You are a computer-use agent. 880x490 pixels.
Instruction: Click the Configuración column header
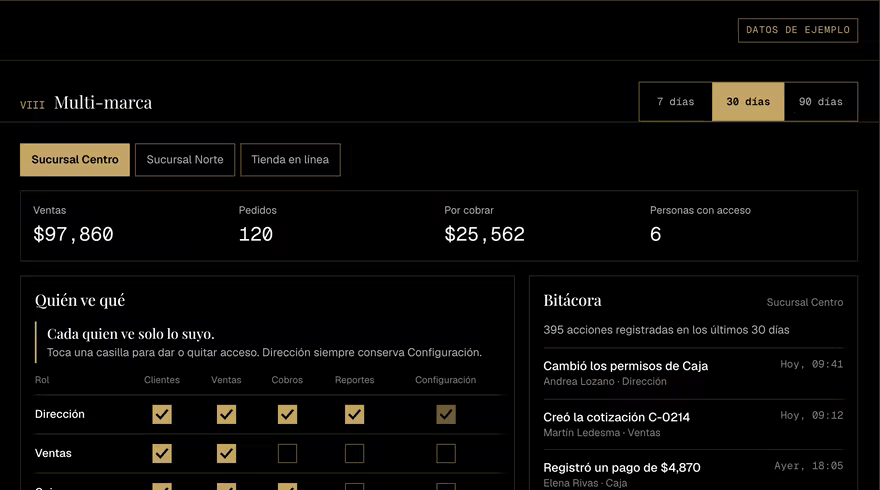[x=446, y=380]
